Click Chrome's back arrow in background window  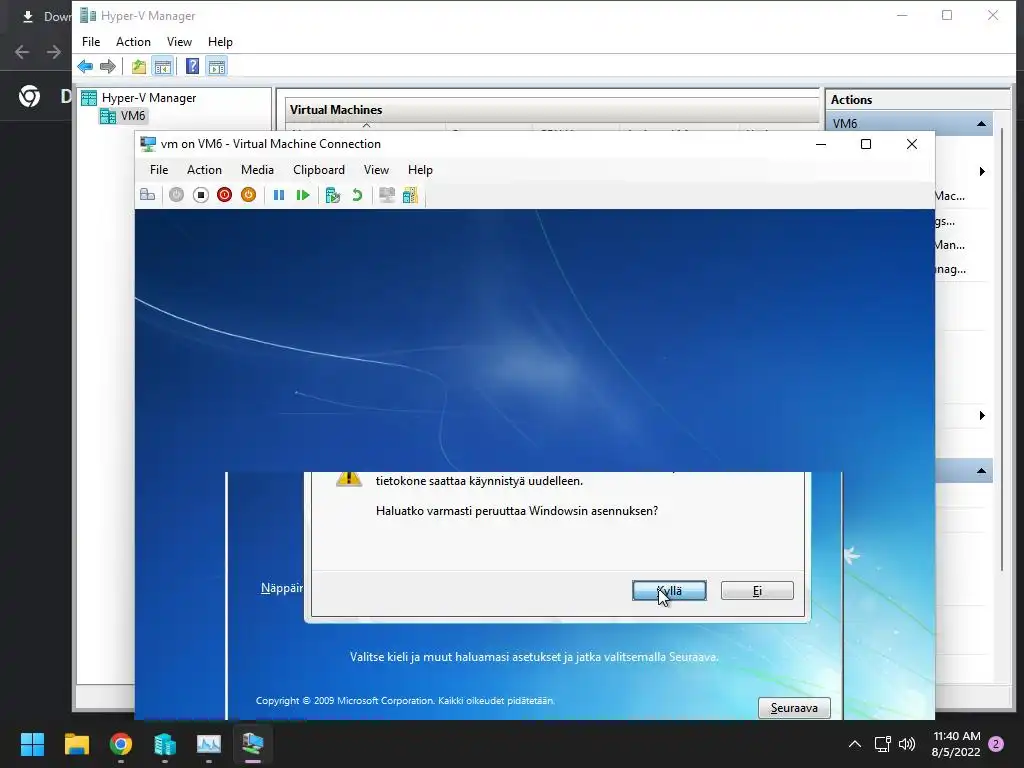(x=22, y=52)
